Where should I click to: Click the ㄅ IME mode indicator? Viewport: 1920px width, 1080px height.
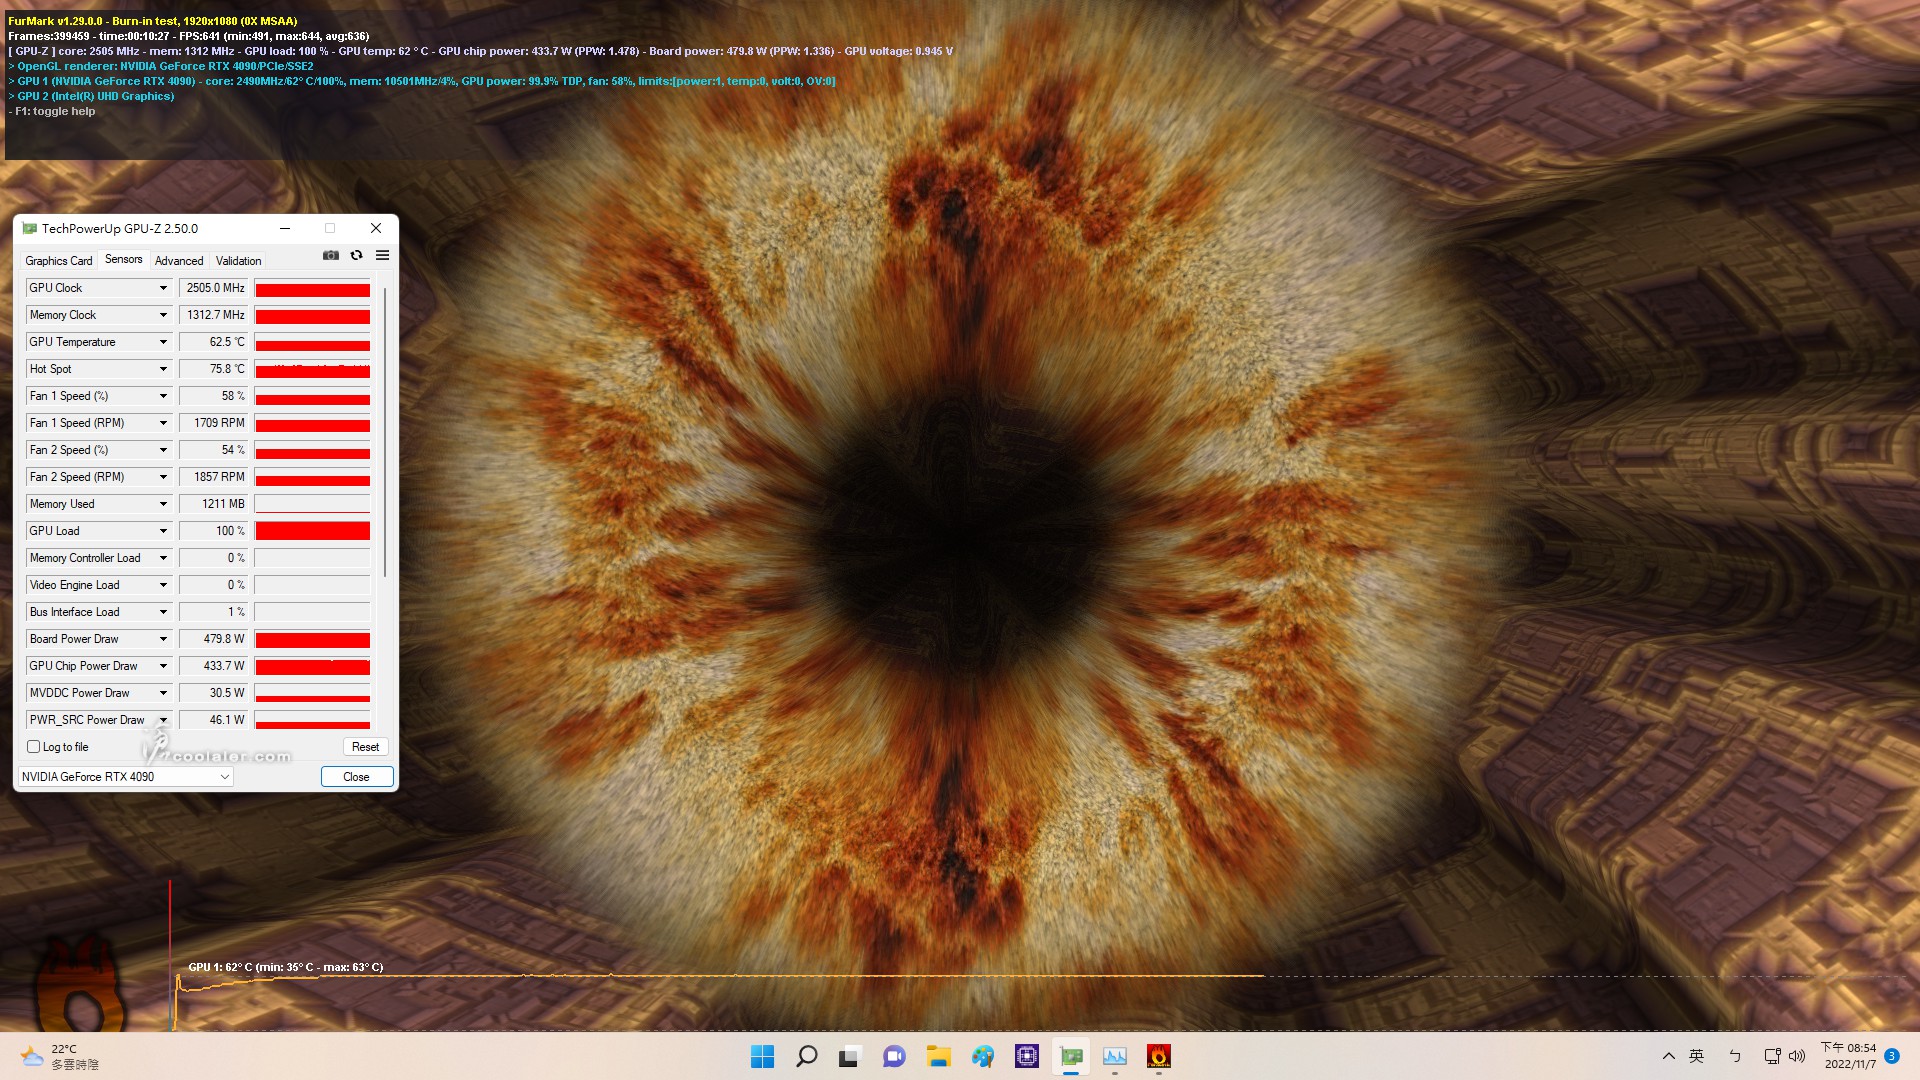click(1735, 1056)
